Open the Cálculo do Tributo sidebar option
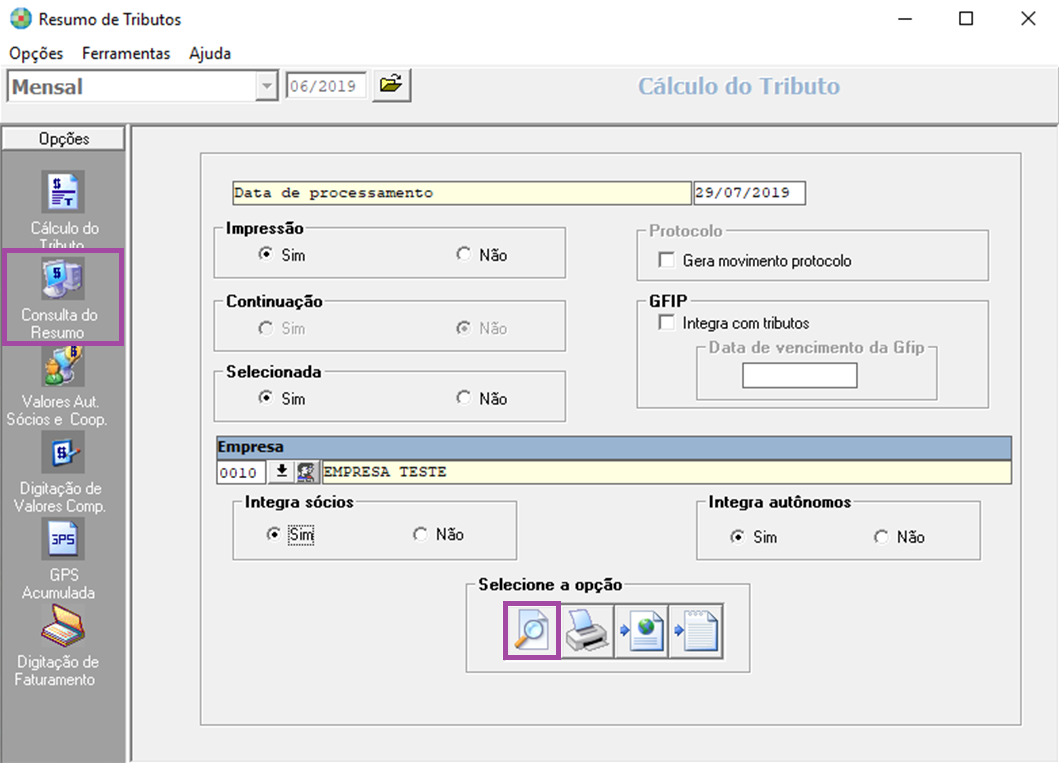Image resolution: width=1059 pixels, height=763 pixels. (x=63, y=211)
